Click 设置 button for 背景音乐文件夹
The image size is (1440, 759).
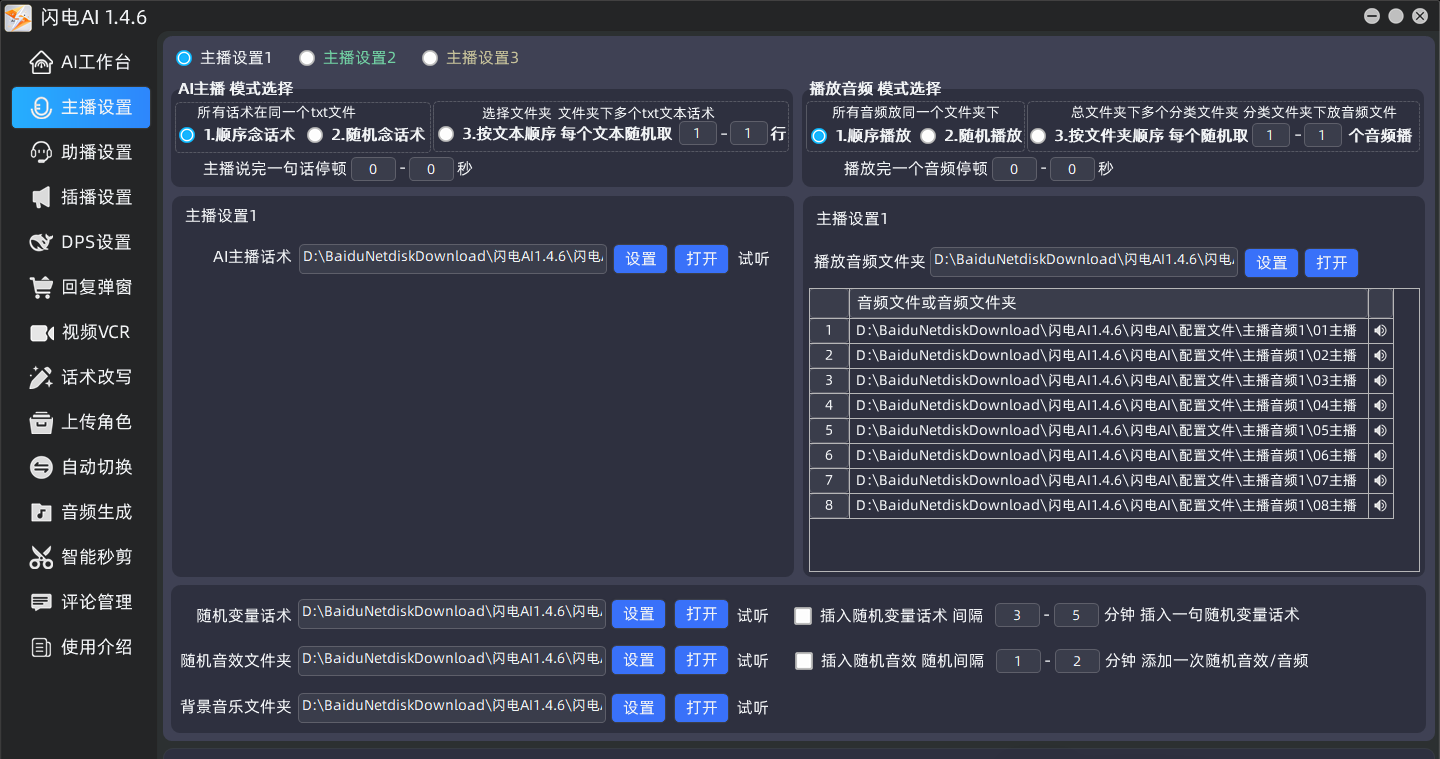pos(639,707)
